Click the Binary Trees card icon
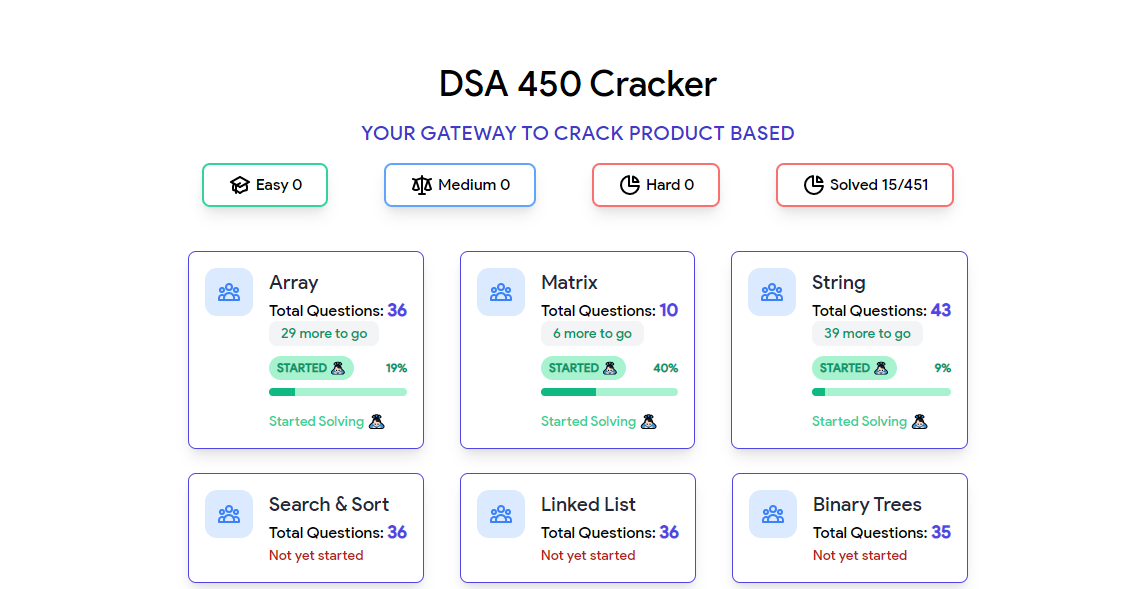 click(772, 514)
